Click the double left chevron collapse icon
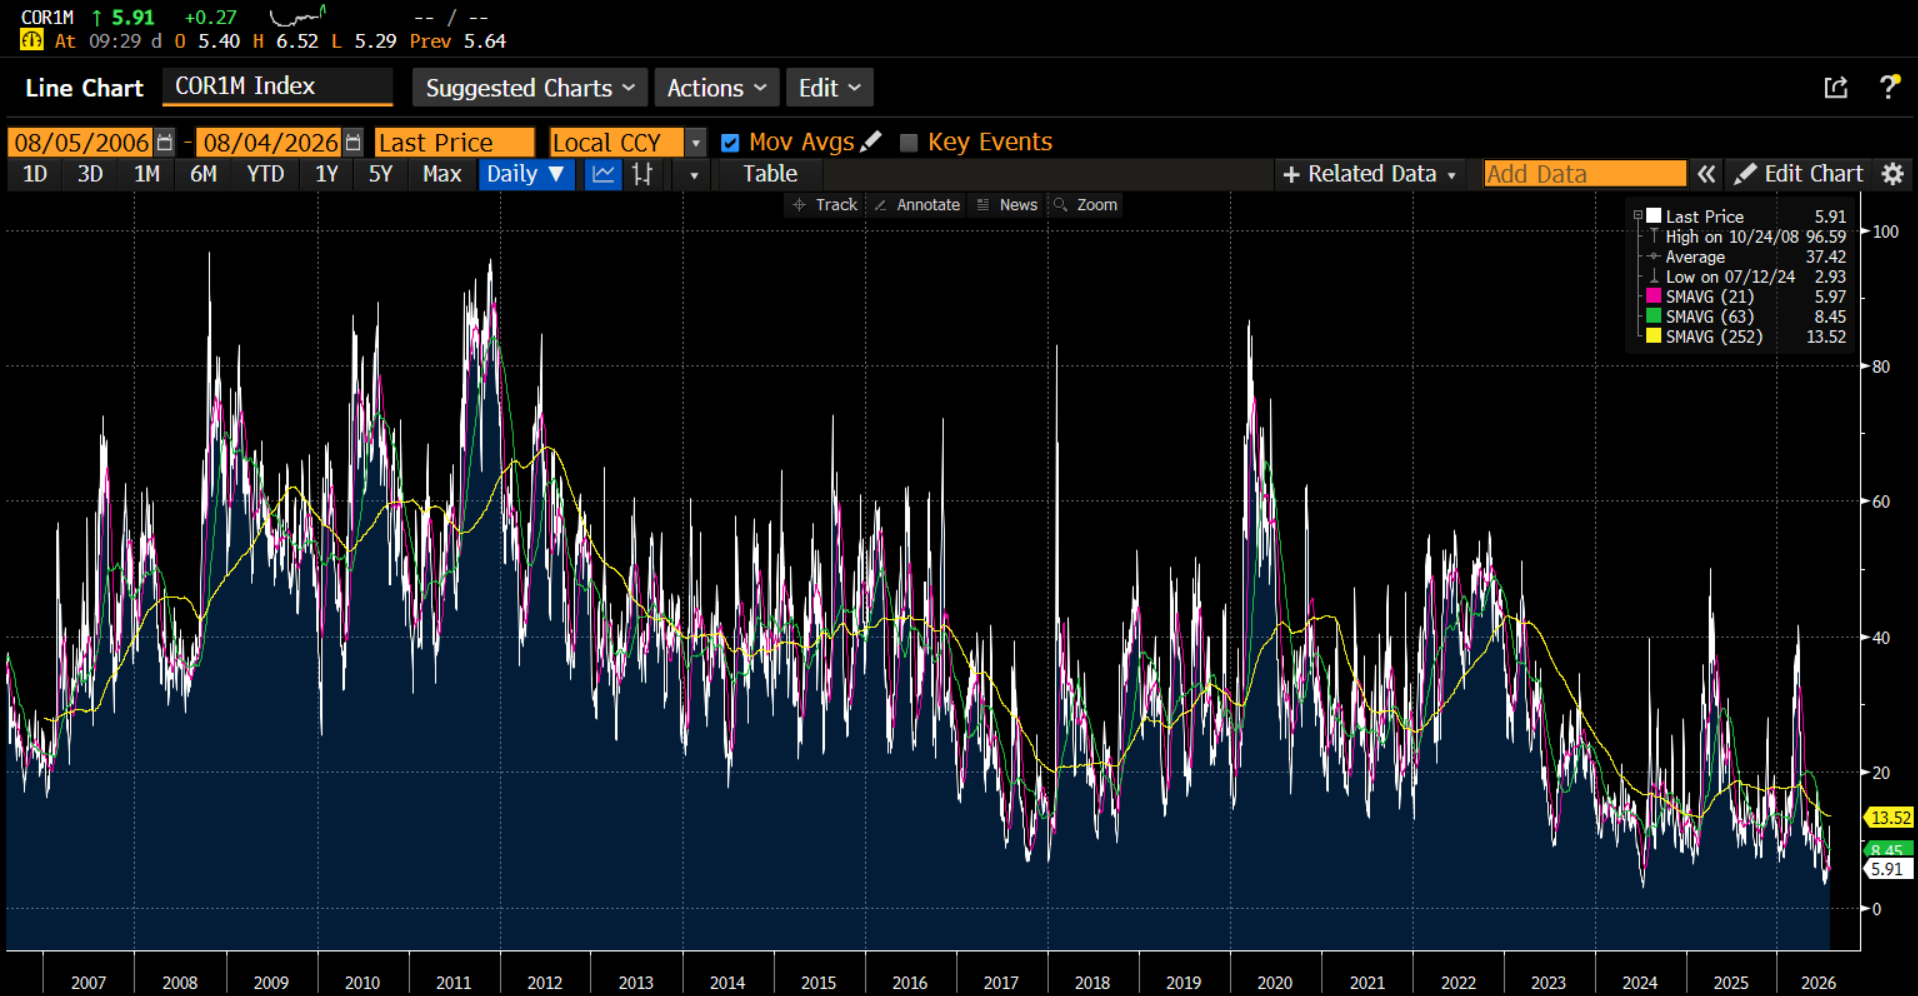The height and width of the screenshot is (996, 1918). [x=1706, y=174]
